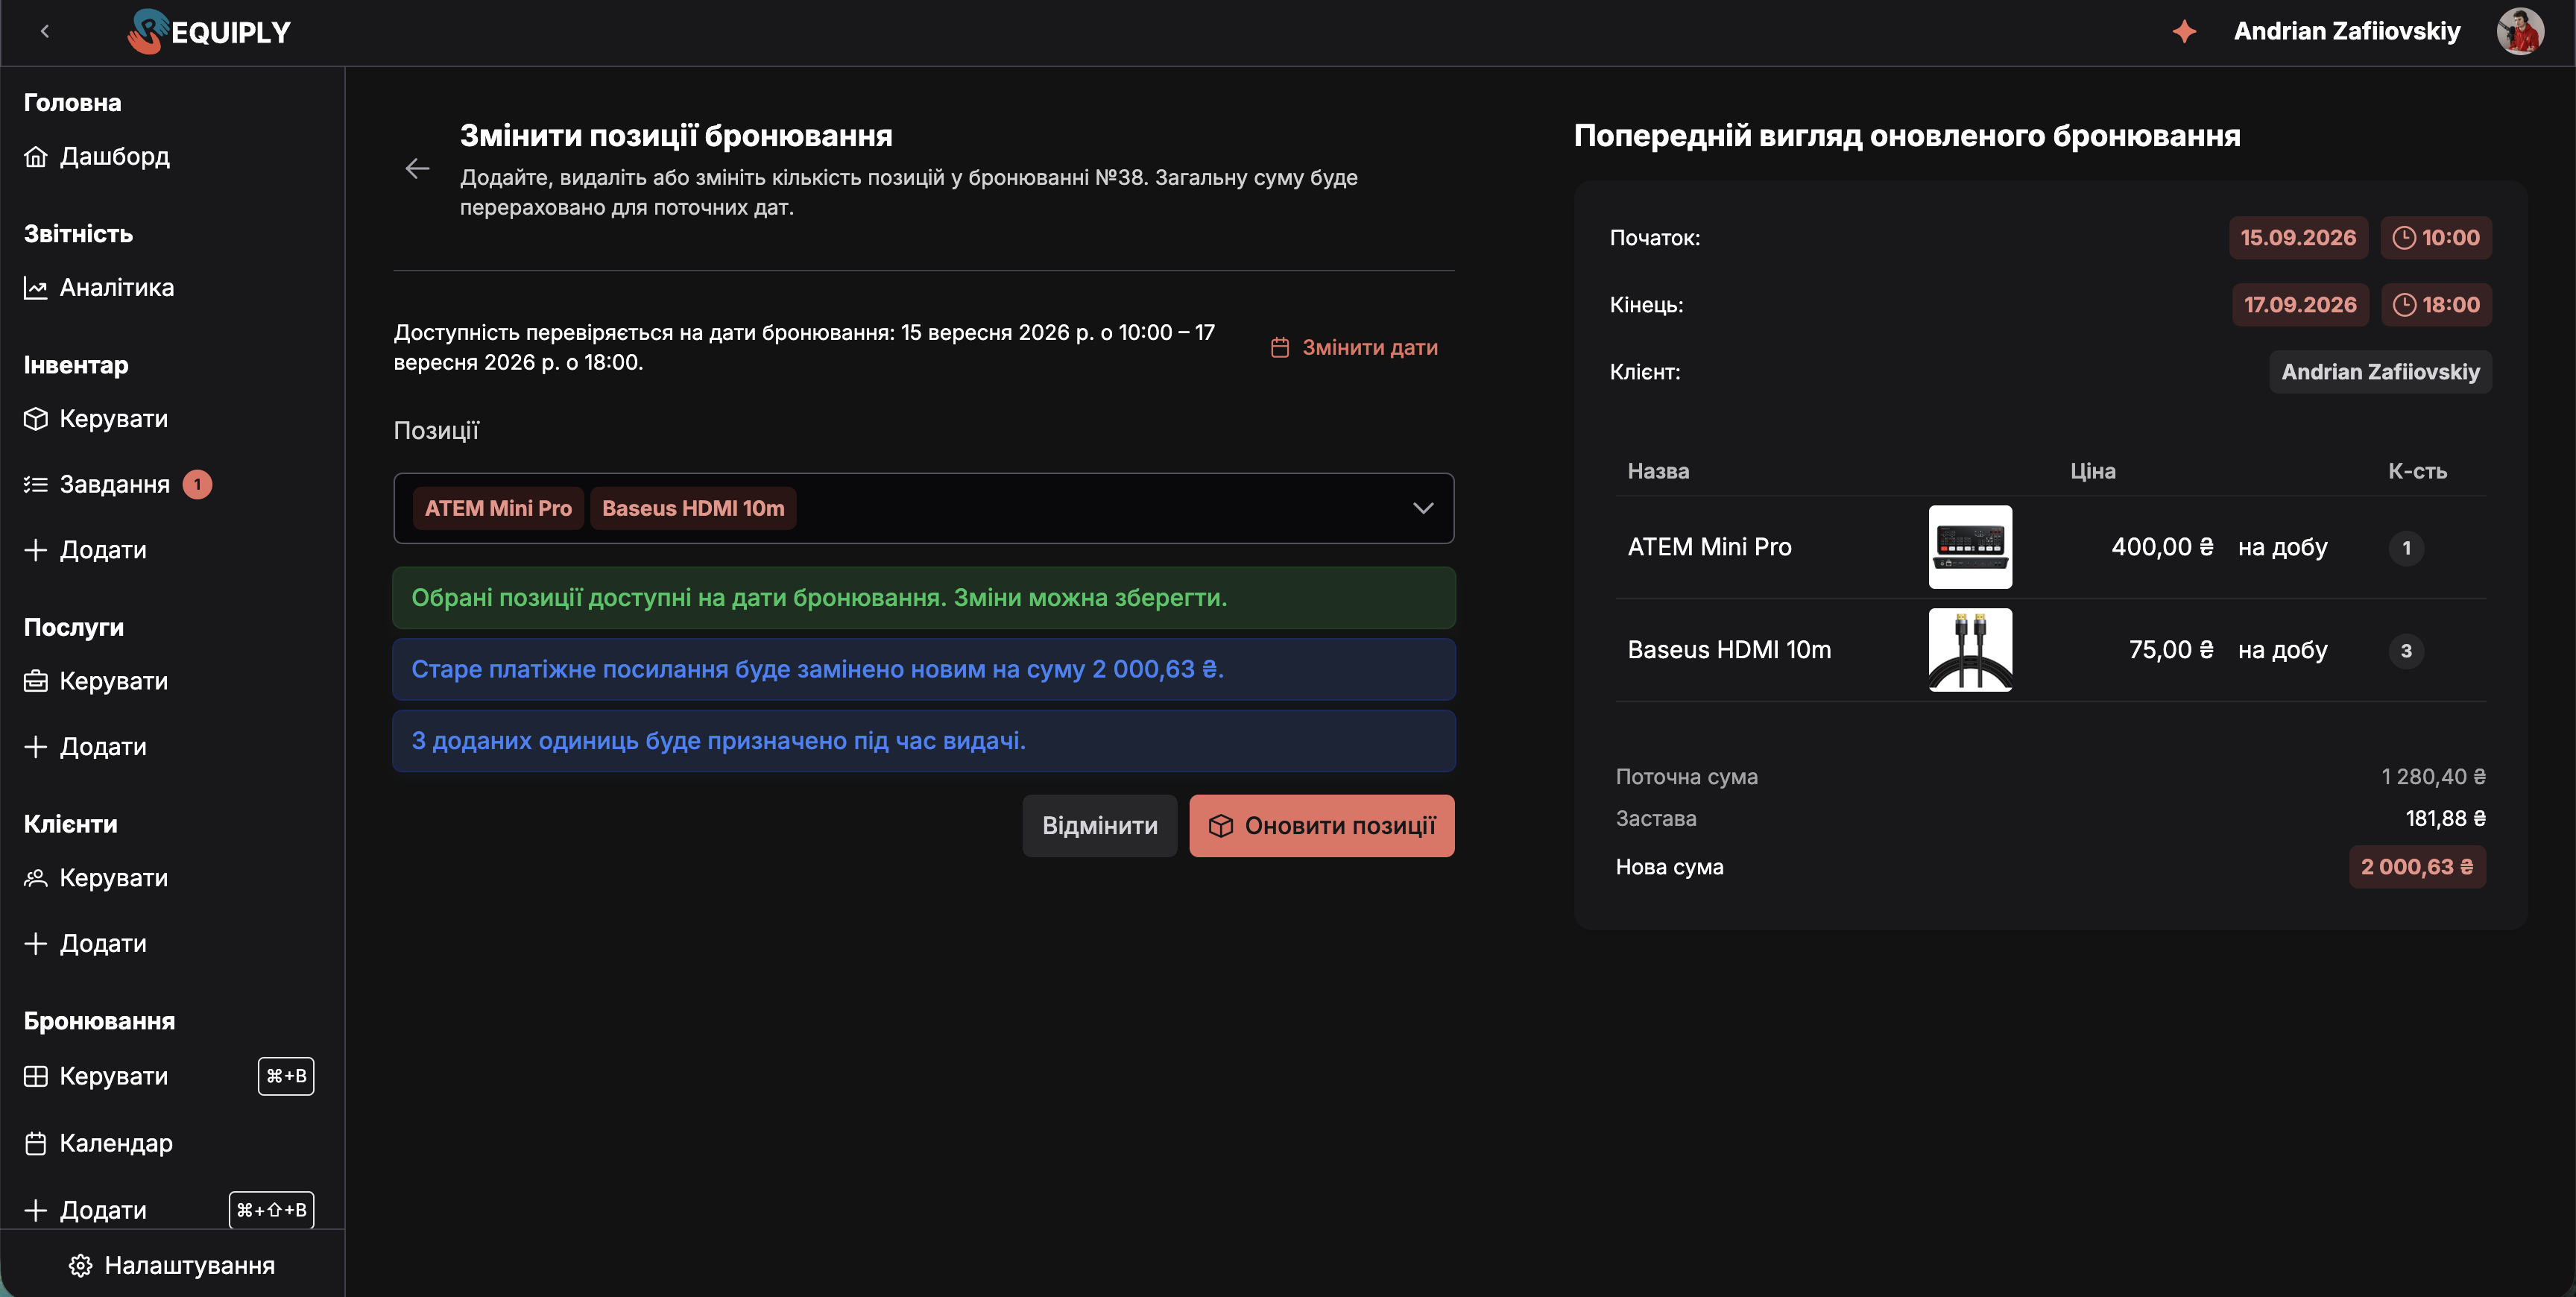The image size is (2576, 1297).
Task: Click the quantity badge 3 for Baseus HDMI 10m
Action: (x=2406, y=651)
